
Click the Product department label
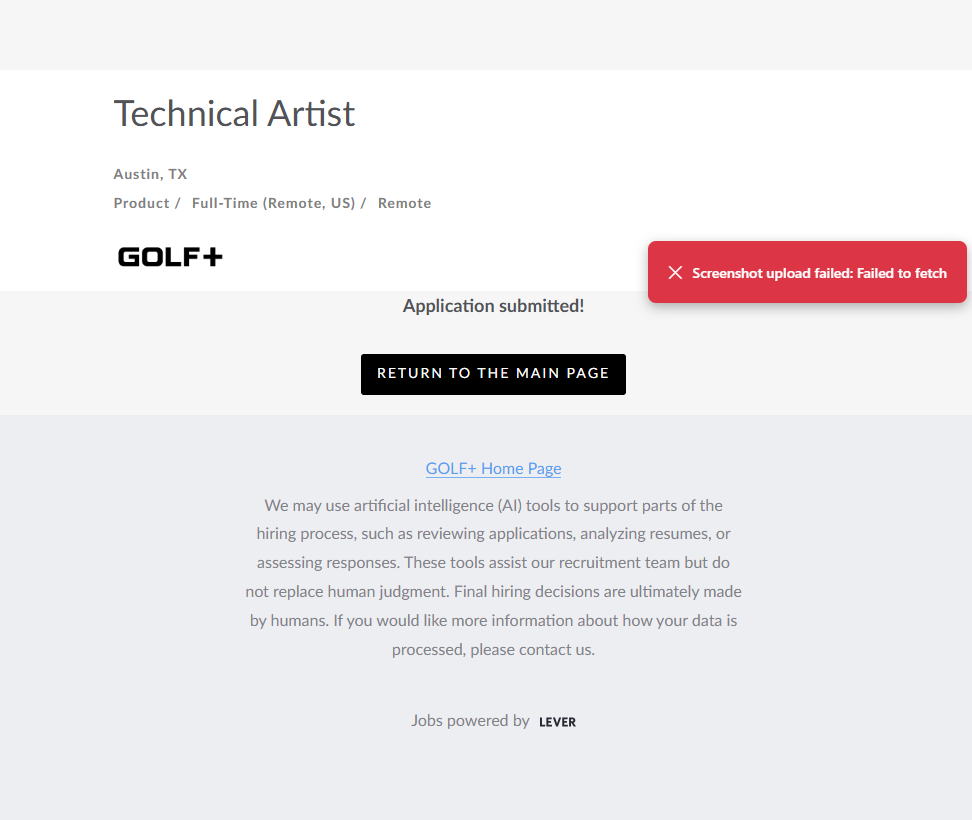point(141,203)
